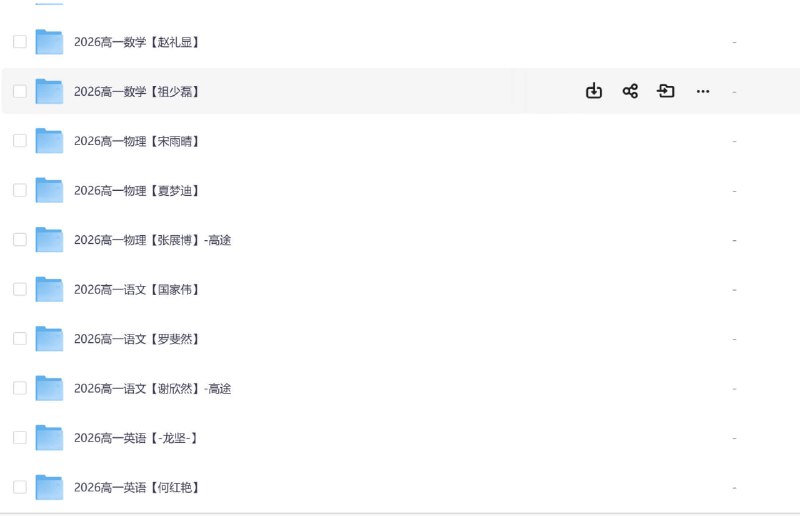The height and width of the screenshot is (516, 800).
Task: Select the 2026高一物理【夏梦迪】 row checkbox
Action: point(20,190)
